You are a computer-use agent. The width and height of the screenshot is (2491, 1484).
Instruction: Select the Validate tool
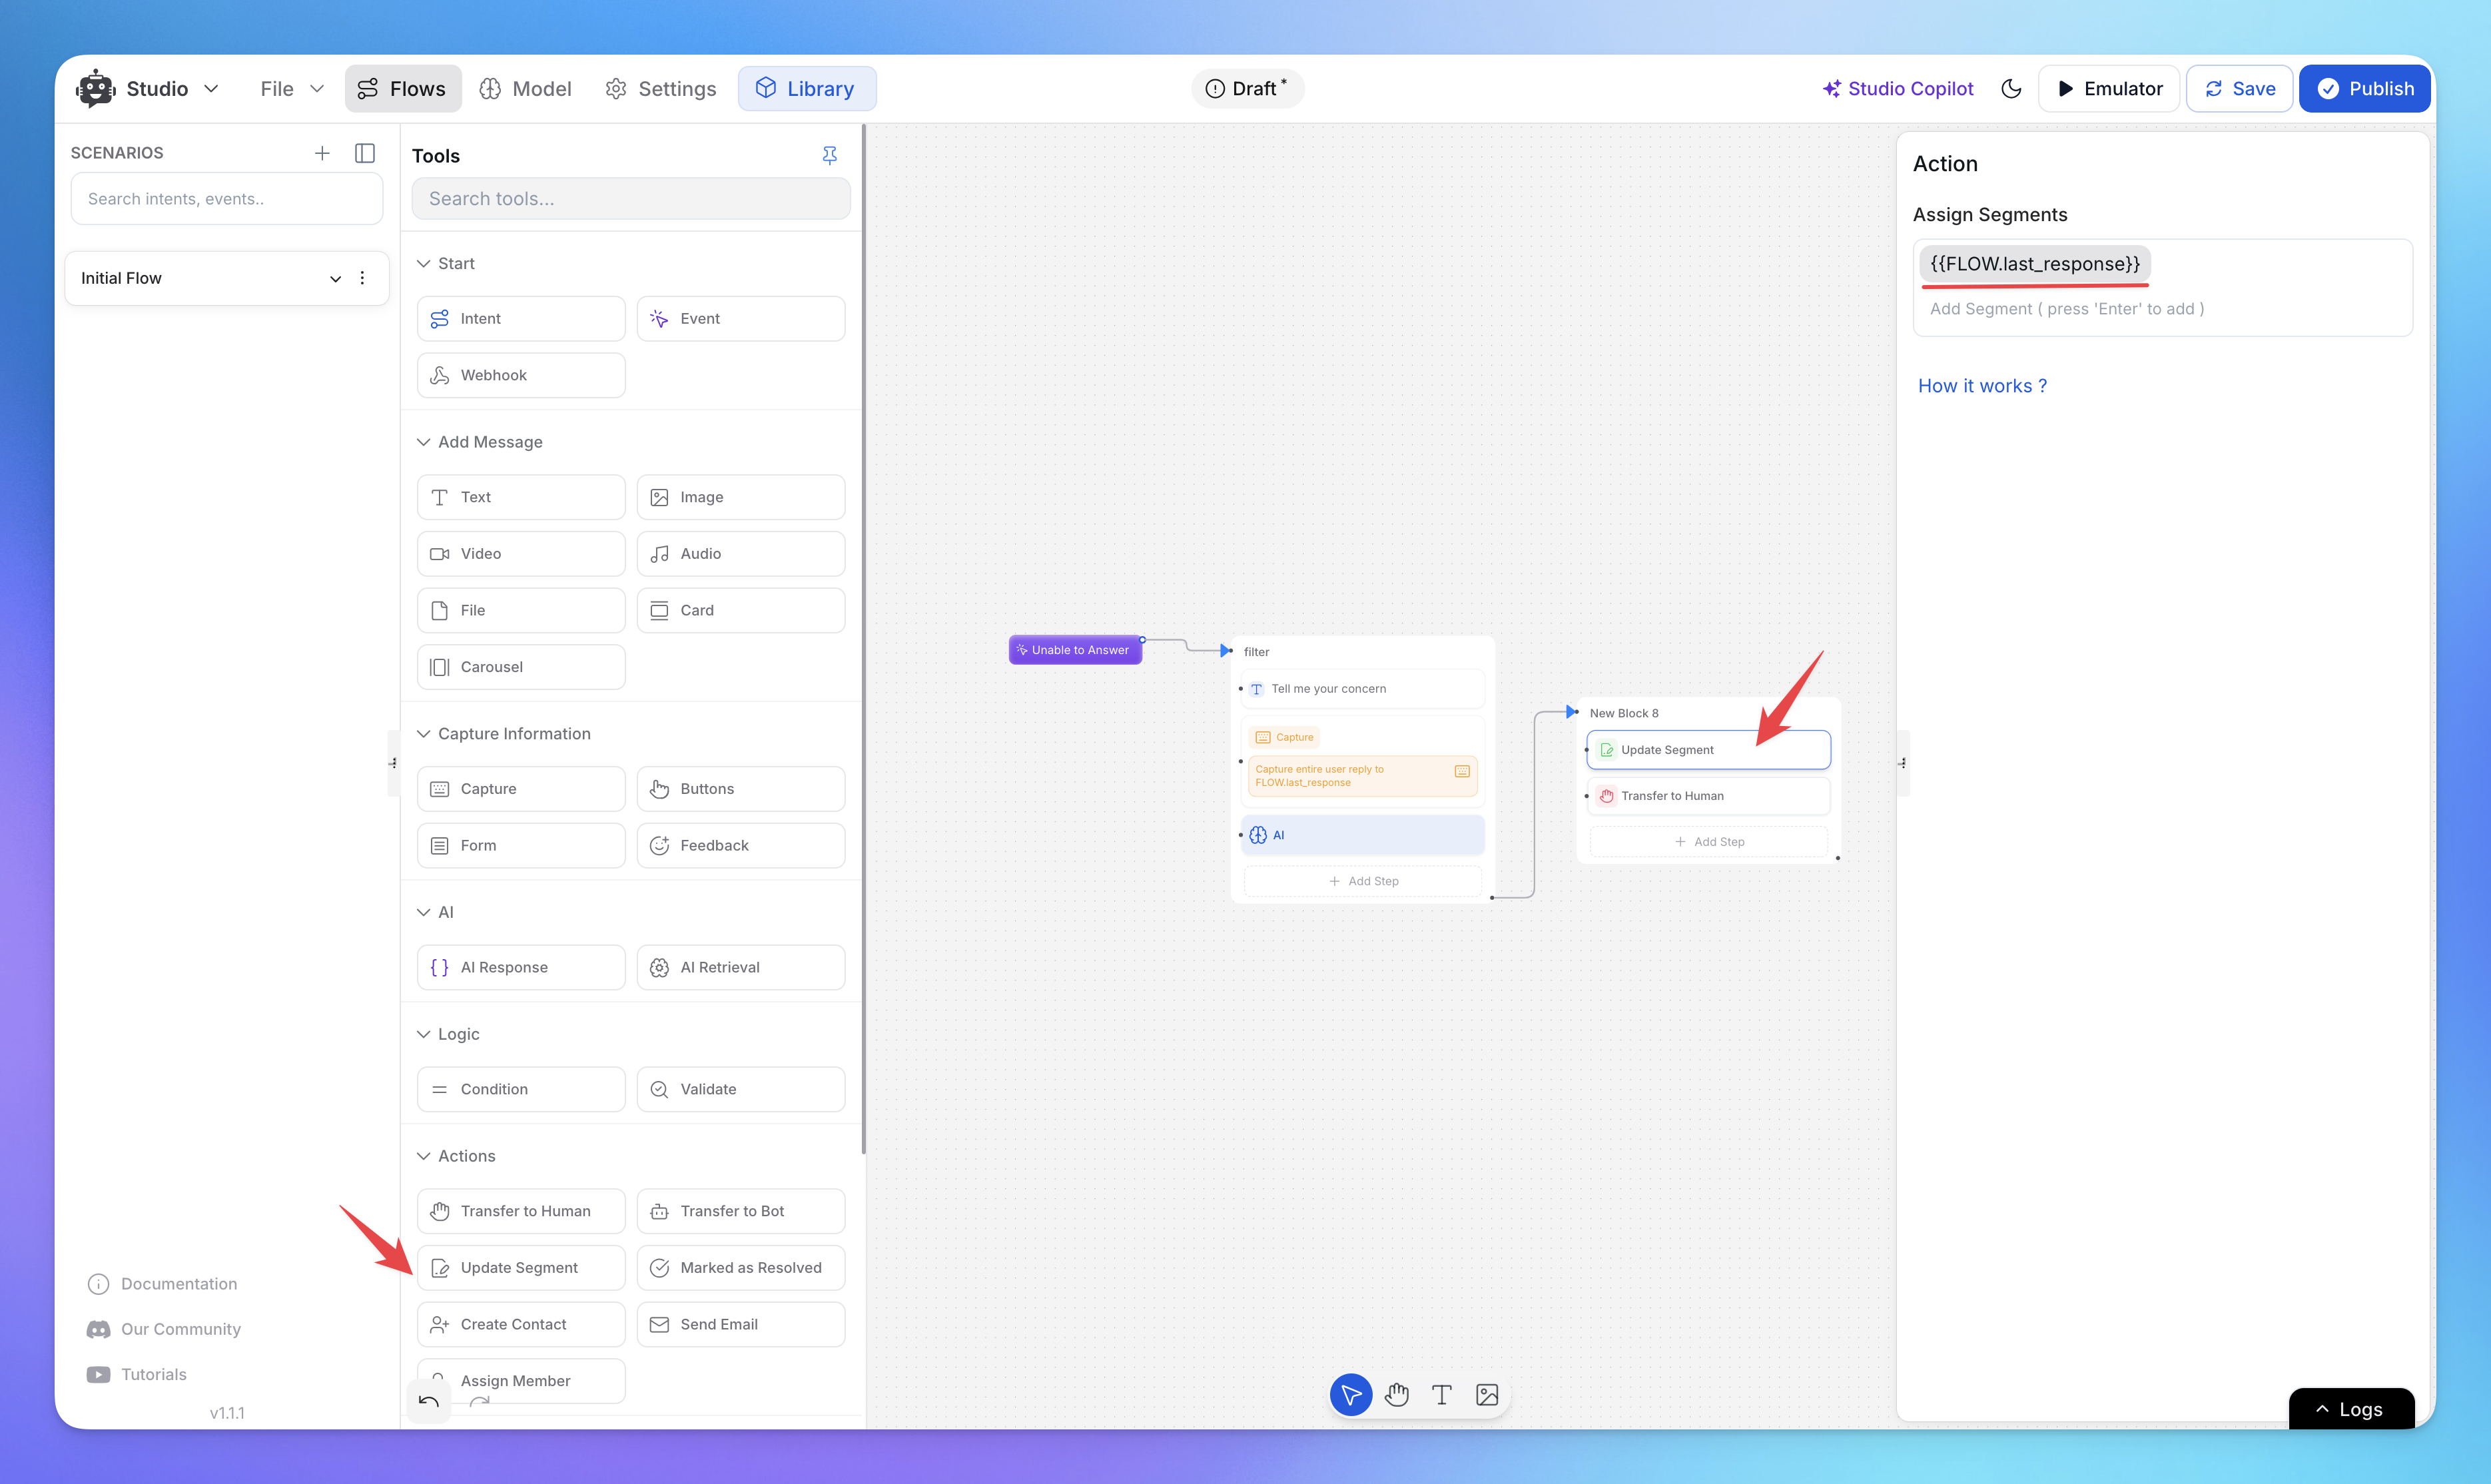(741, 1089)
